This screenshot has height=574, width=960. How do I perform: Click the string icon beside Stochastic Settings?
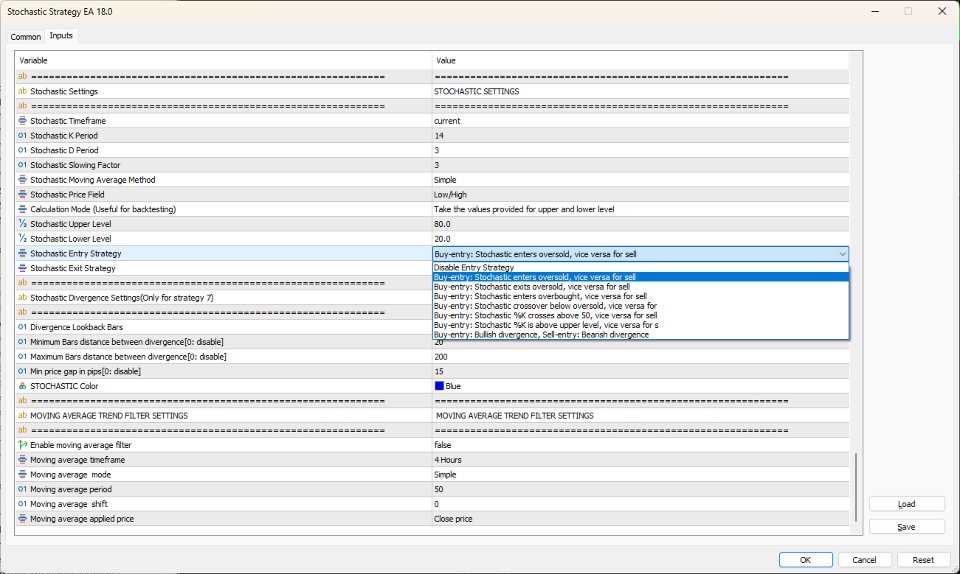23,91
